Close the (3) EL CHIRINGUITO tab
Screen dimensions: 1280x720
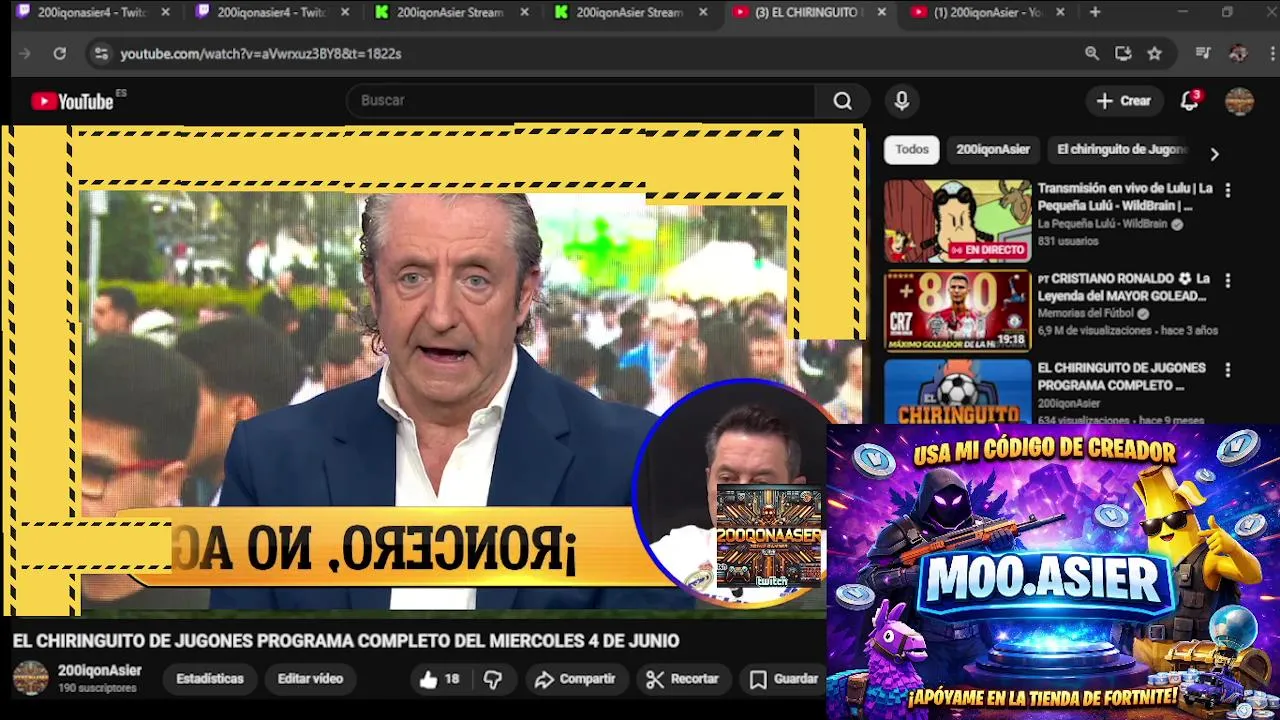pyautogui.click(x=881, y=12)
